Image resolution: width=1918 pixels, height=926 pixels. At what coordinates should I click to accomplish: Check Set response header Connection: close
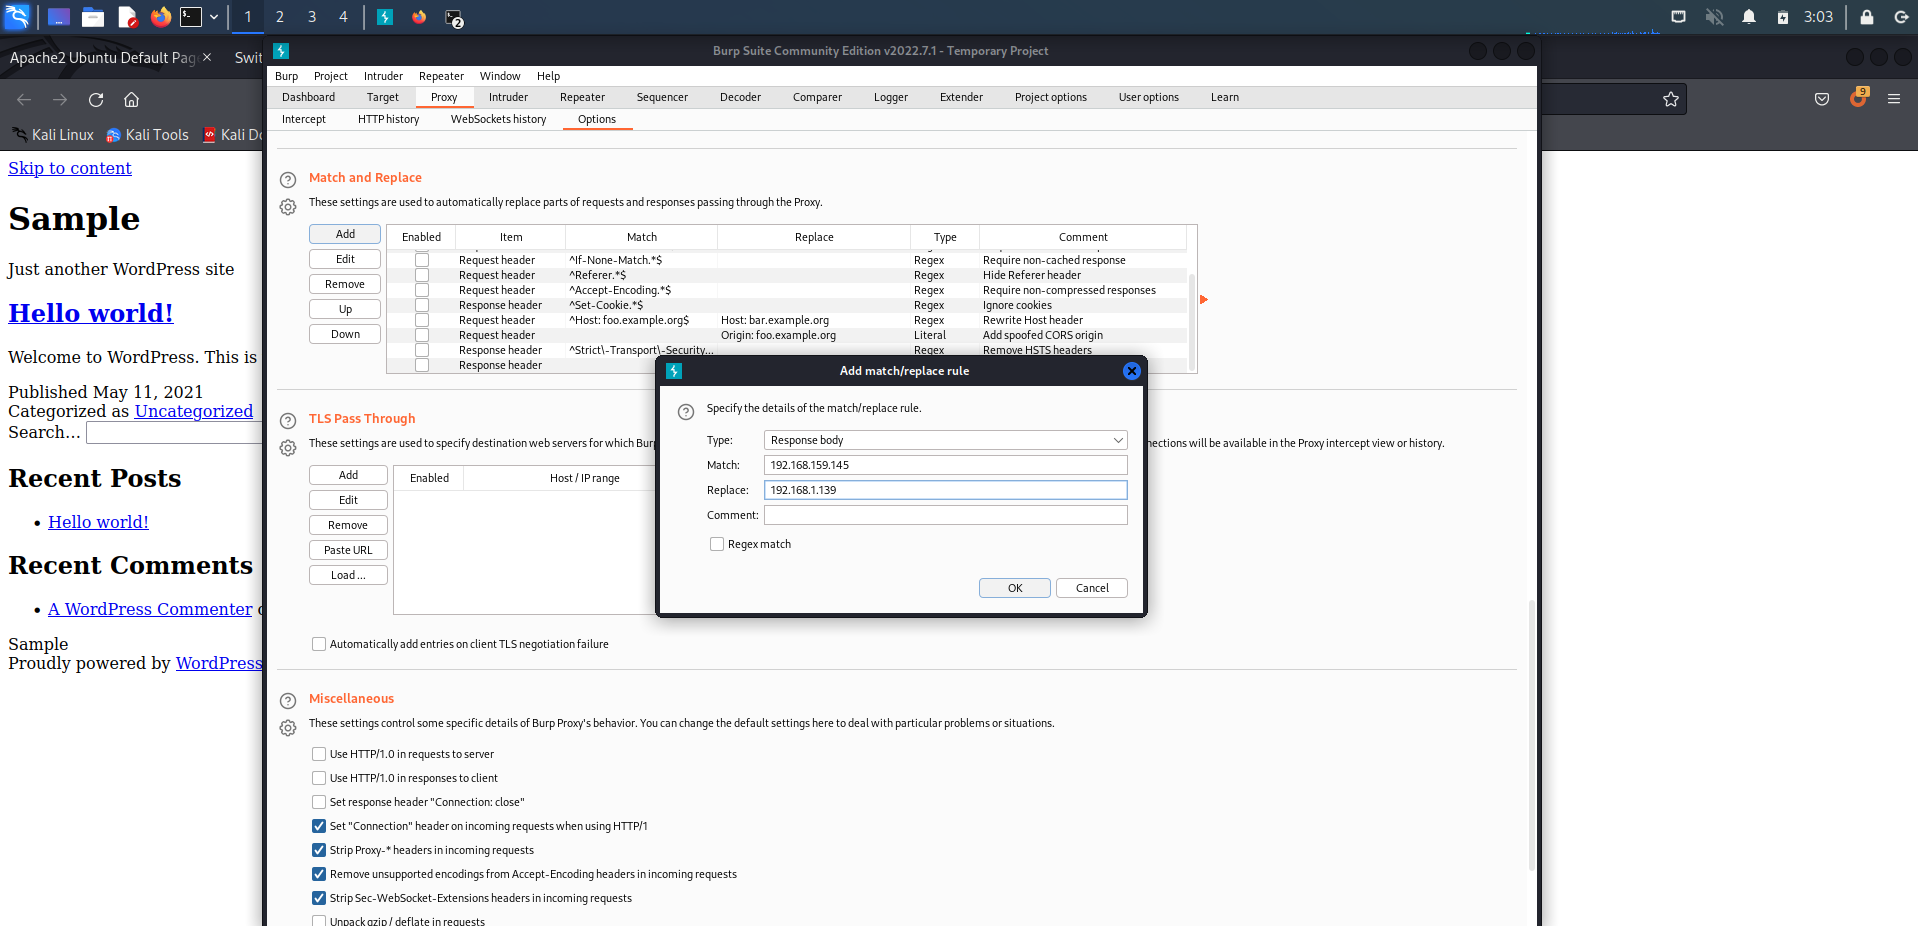point(319,802)
